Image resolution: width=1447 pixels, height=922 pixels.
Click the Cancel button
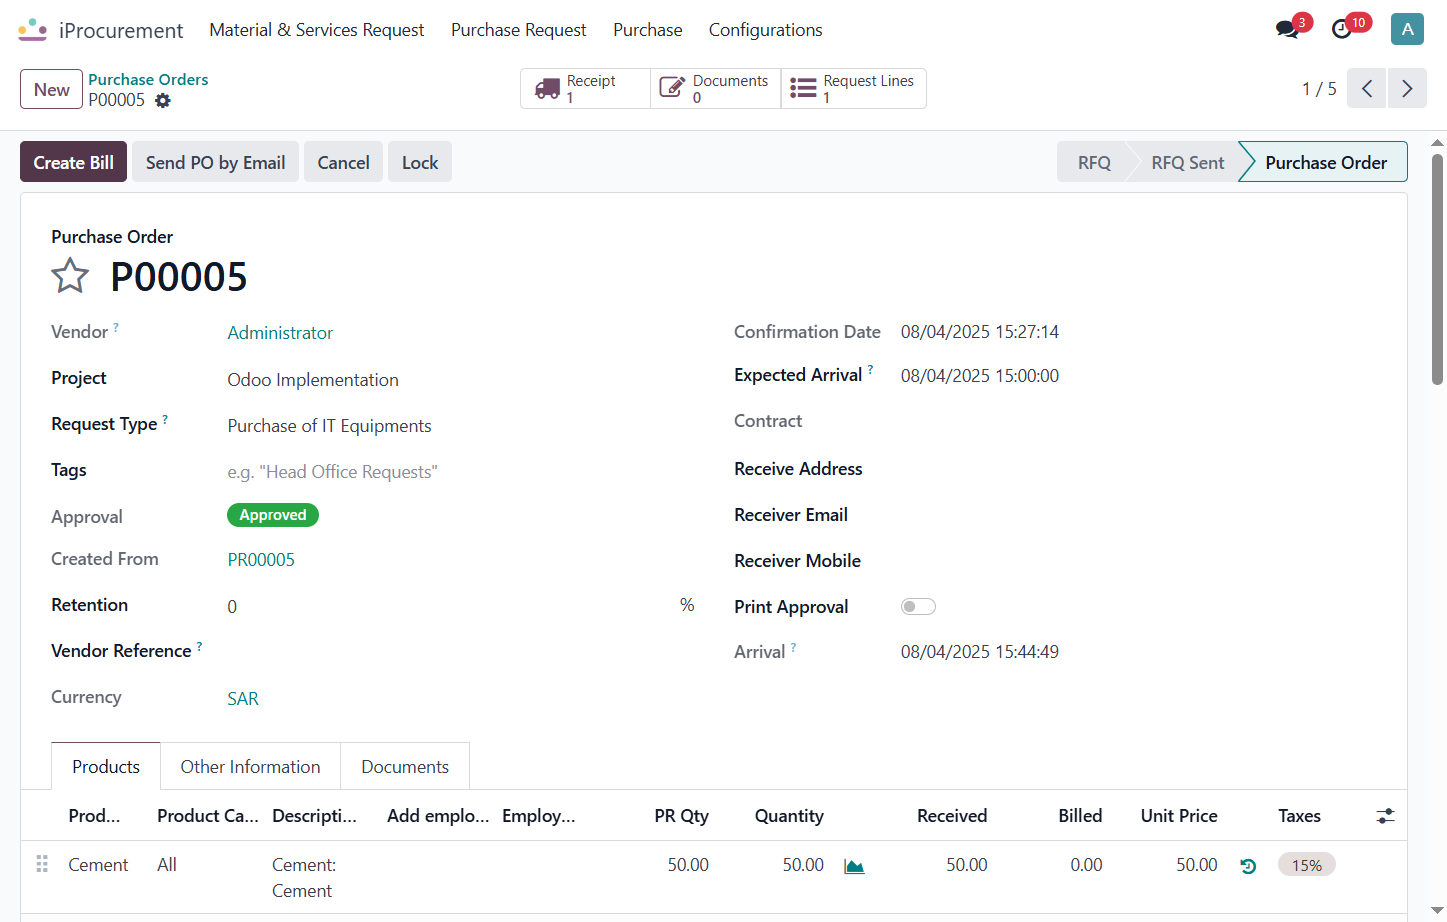click(343, 162)
